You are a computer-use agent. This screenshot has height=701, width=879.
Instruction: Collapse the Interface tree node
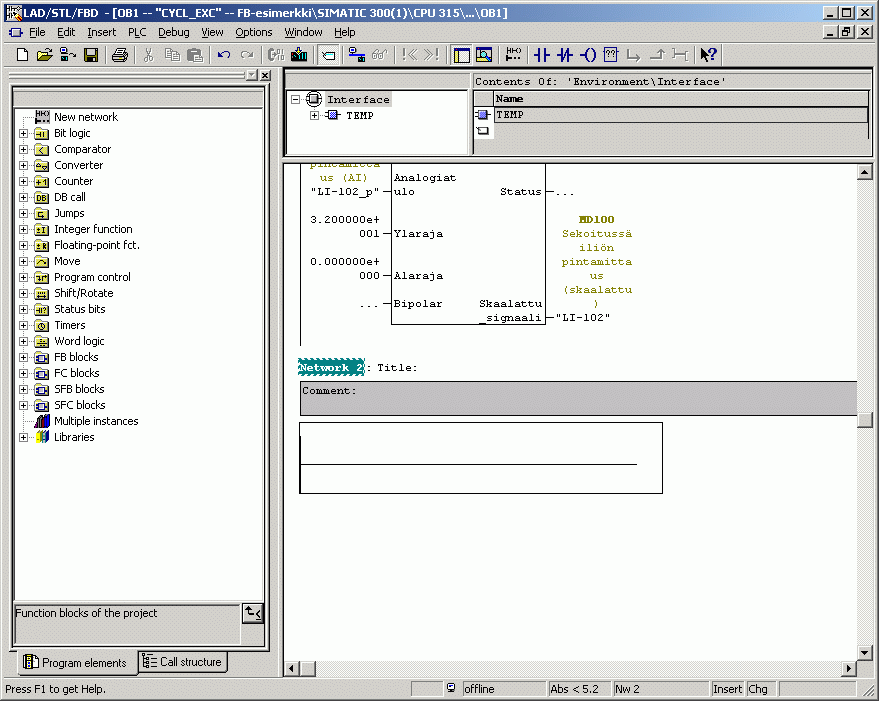pos(295,100)
